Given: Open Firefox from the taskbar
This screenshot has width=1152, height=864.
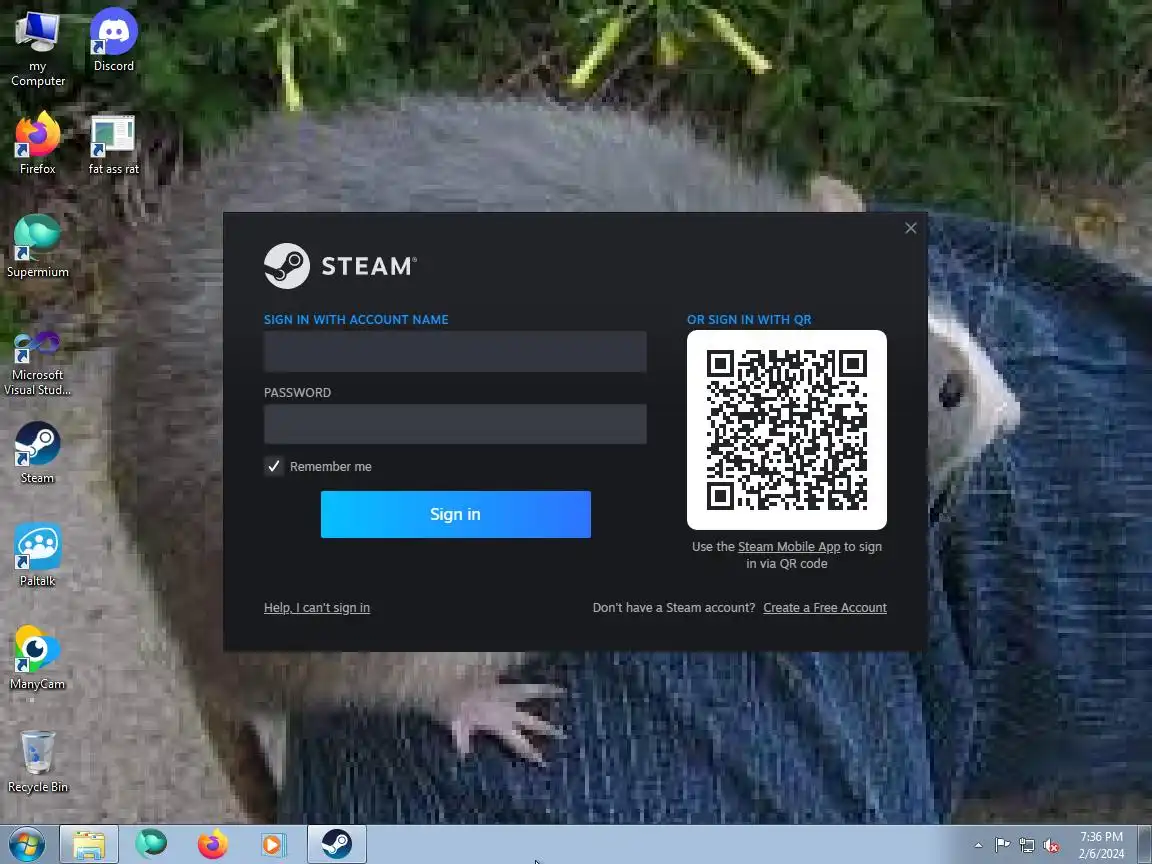Looking at the screenshot, I should click(x=212, y=844).
